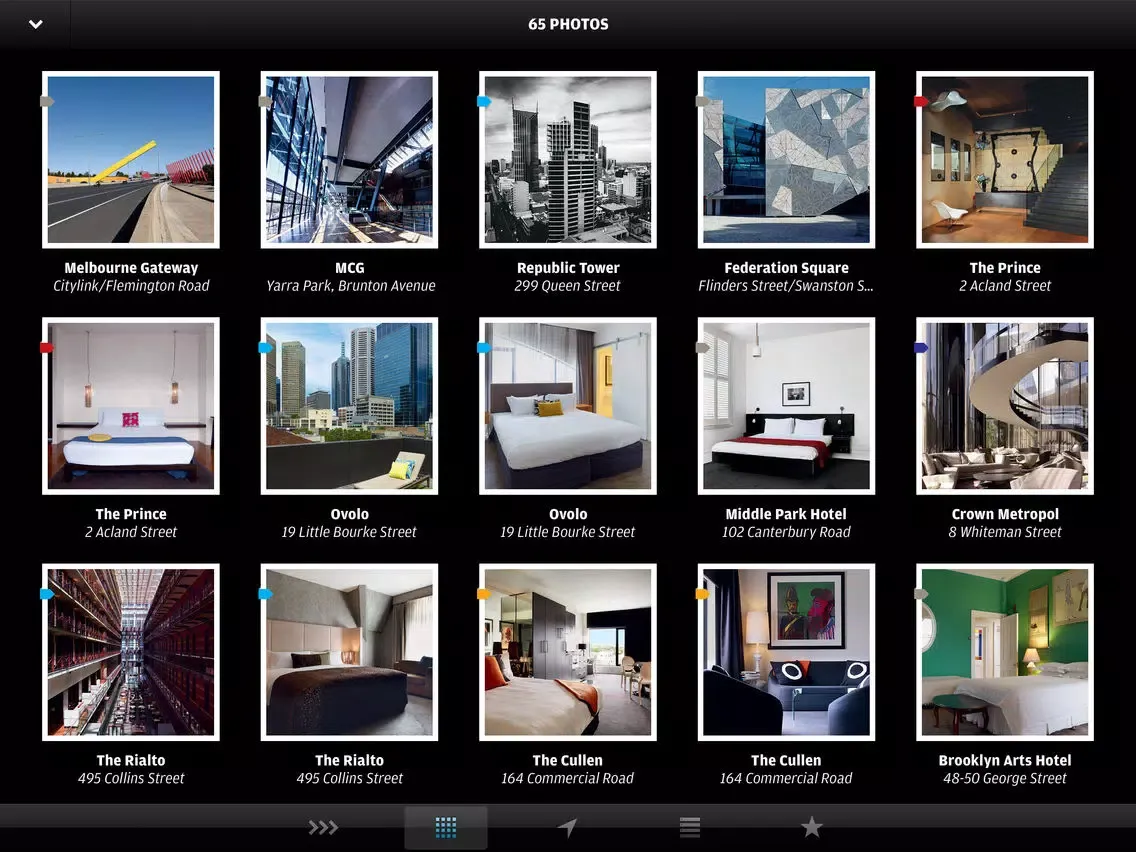Image resolution: width=1136 pixels, height=852 pixels.
Task: Click the grey tag on Melbourne Gateway
Action: [x=47, y=101]
